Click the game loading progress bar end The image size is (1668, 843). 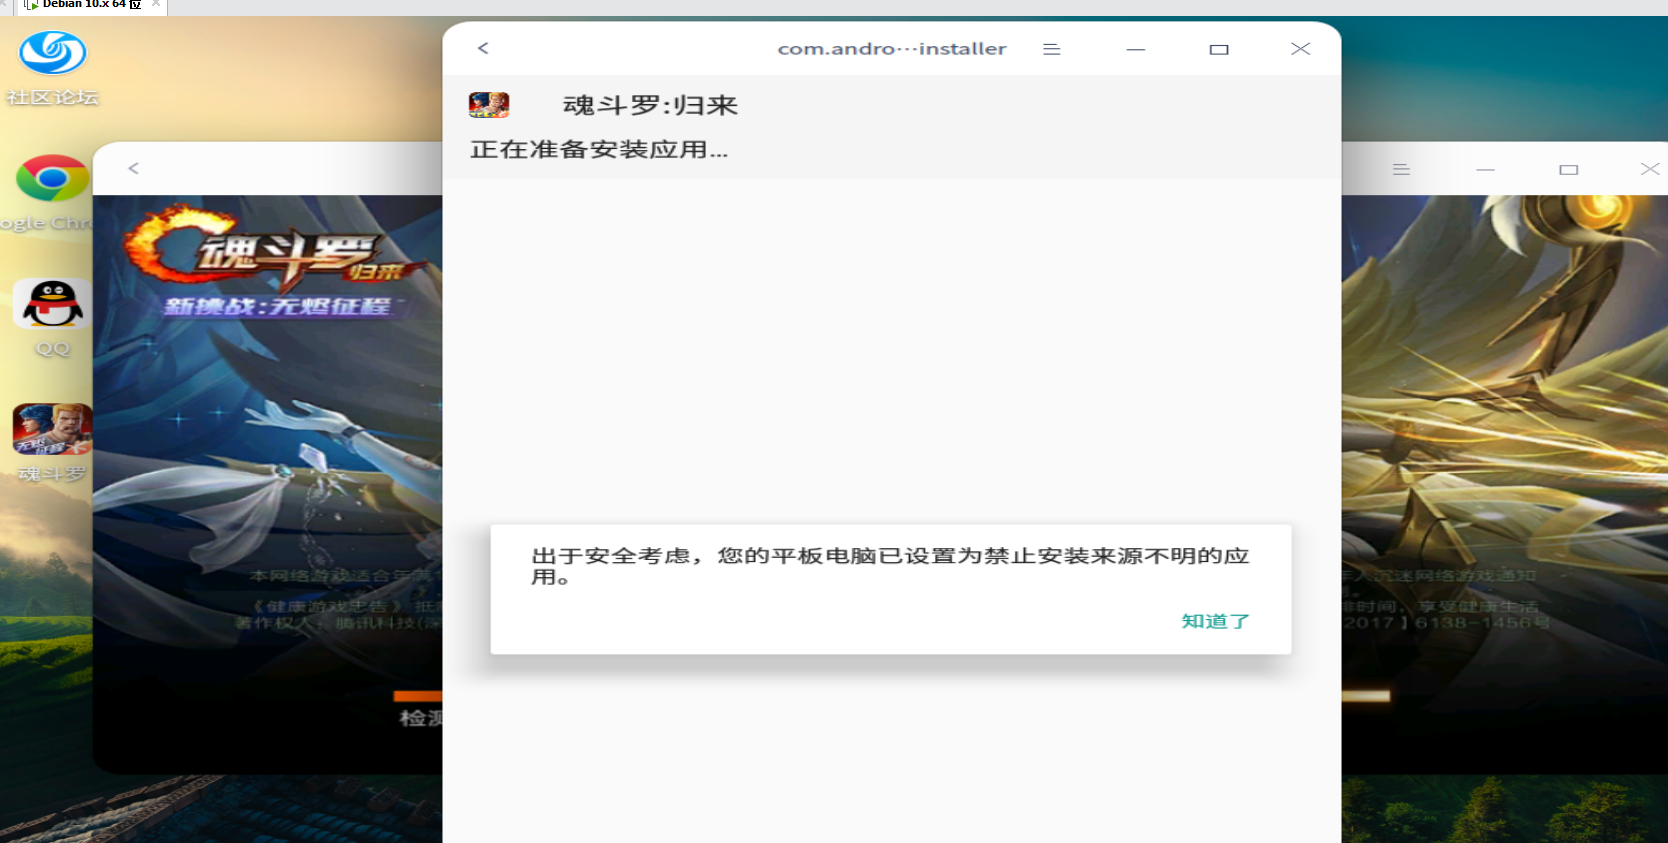click(x=1366, y=696)
